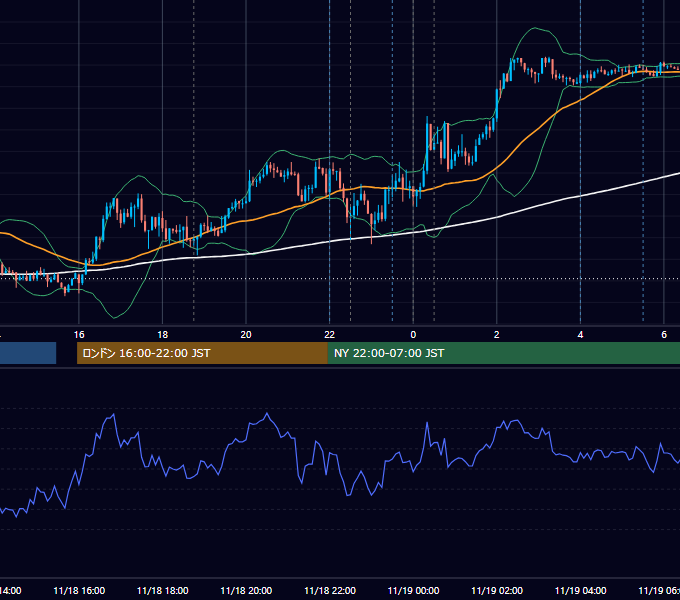Click the 11/18 16:00 date label
This screenshot has width=680, height=600.
coord(79,591)
